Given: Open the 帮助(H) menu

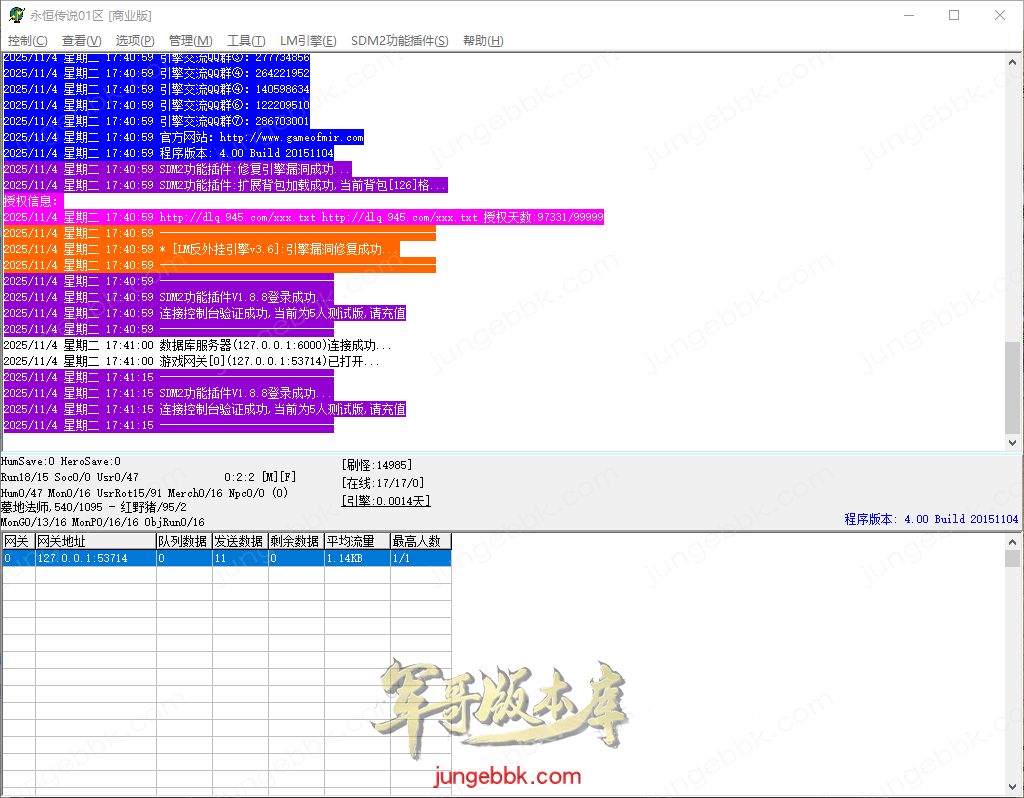Looking at the screenshot, I should (483, 41).
